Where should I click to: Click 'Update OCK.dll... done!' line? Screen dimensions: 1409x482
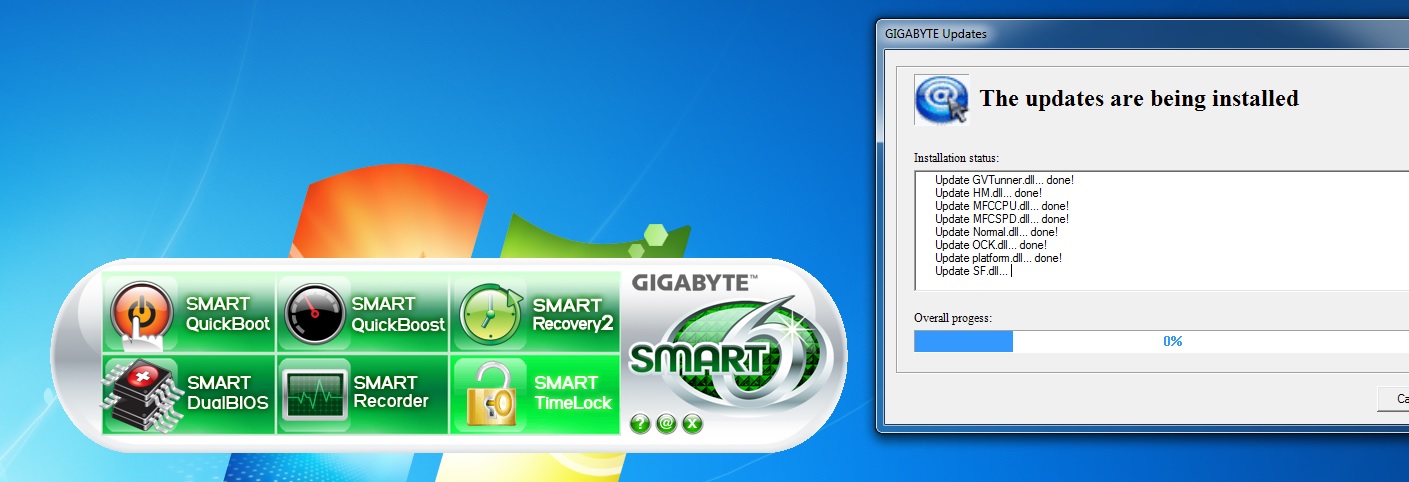[991, 245]
